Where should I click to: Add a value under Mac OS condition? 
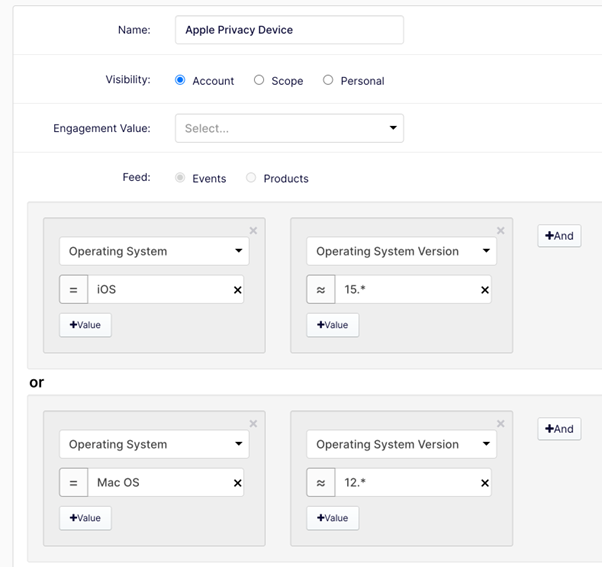coord(85,518)
